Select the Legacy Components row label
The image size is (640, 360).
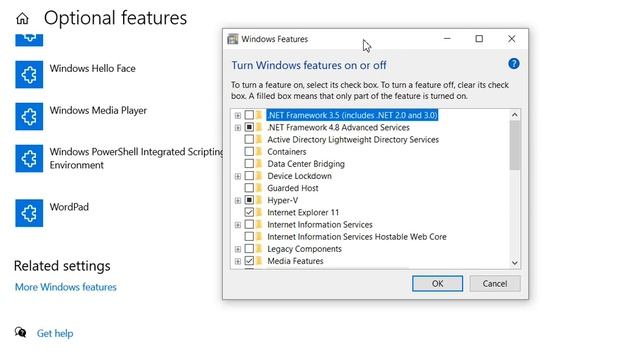tap(304, 249)
